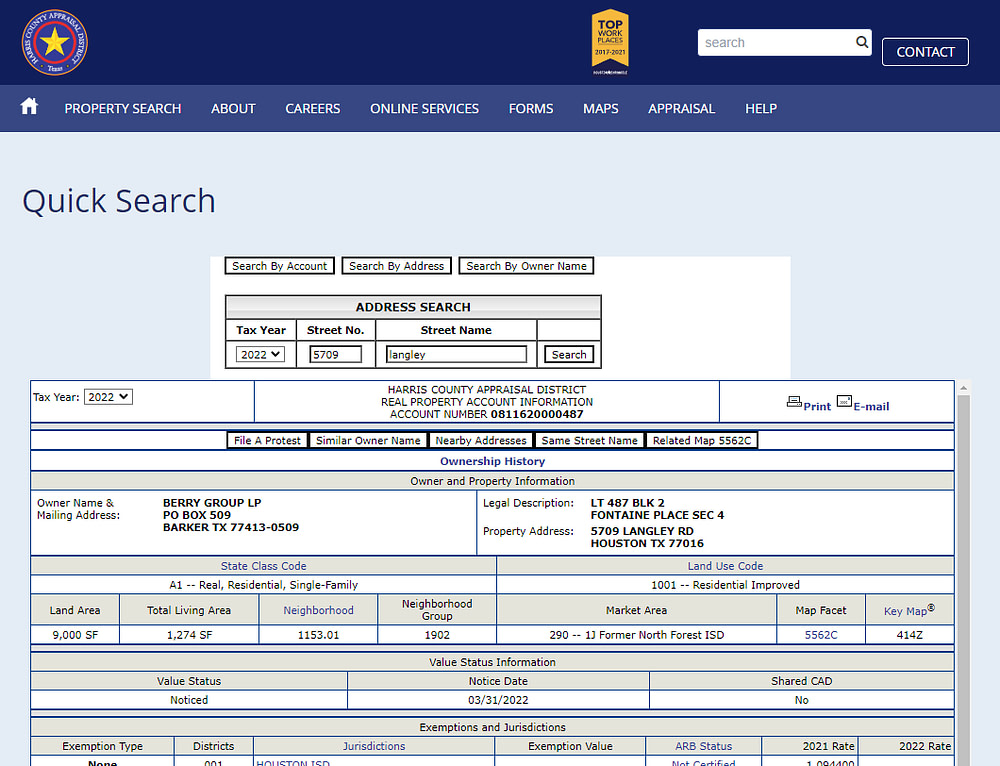Click the ARB Status header link
Image resolution: width=1000 pixels, height=766 pixels.
pyautogui.click(x=703, y=746)
